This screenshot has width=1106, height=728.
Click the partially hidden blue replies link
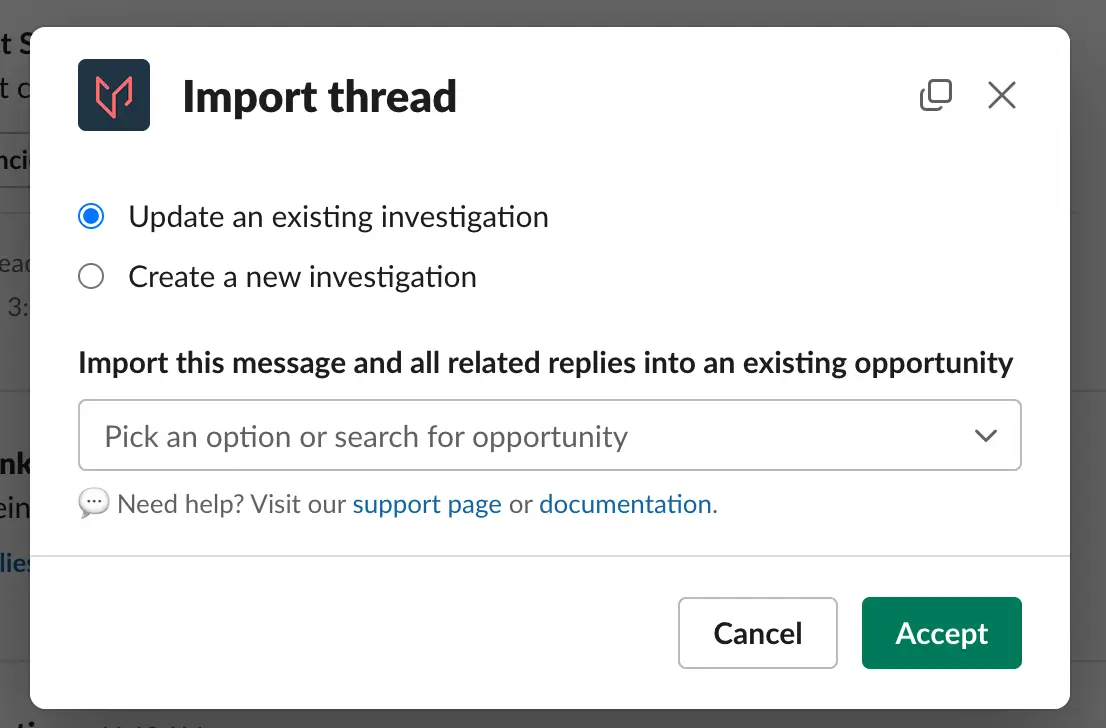(14, 563)
